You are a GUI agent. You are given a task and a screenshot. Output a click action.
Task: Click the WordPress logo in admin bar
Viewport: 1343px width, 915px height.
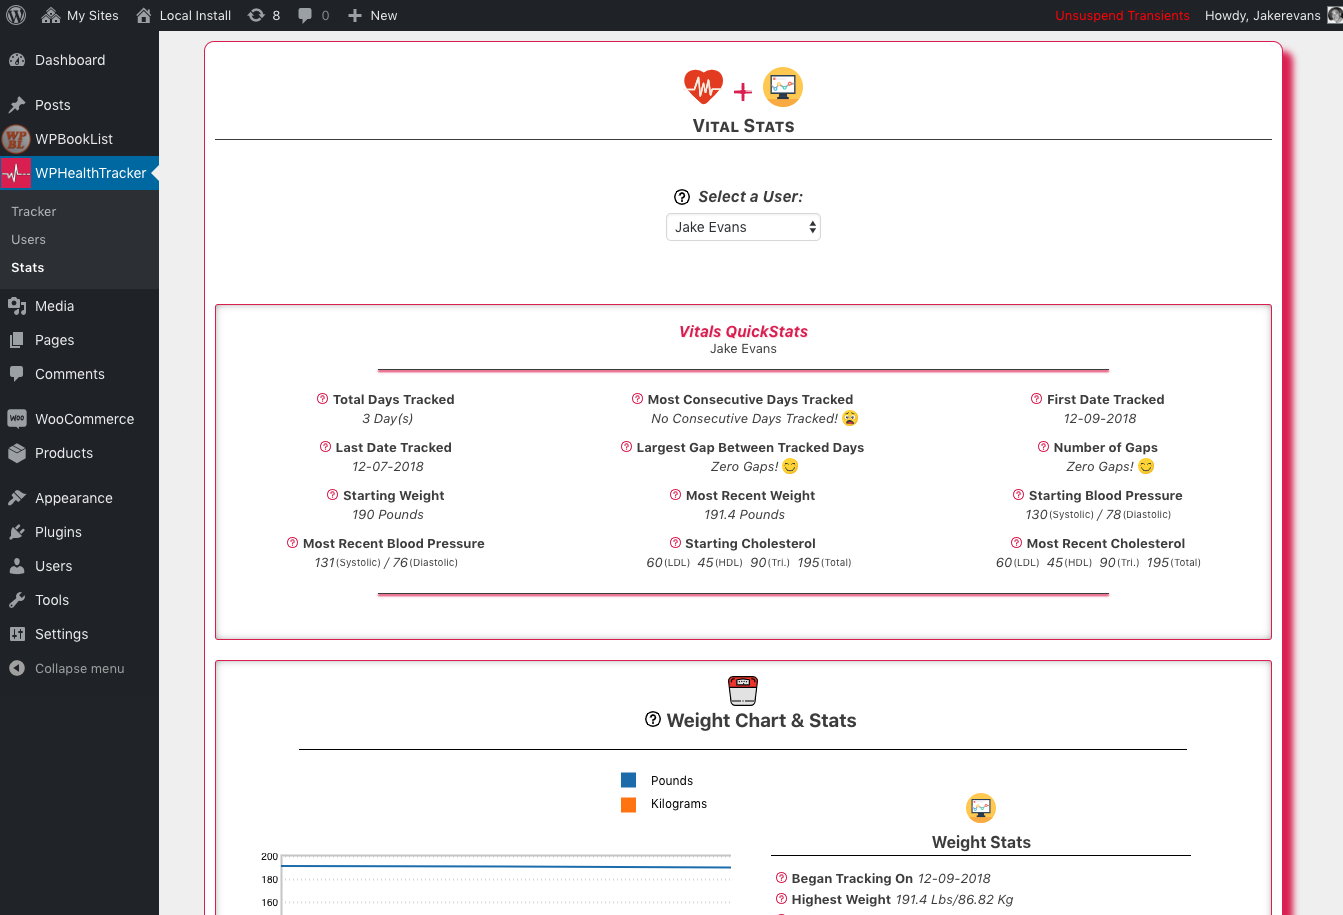click(16, 15)
